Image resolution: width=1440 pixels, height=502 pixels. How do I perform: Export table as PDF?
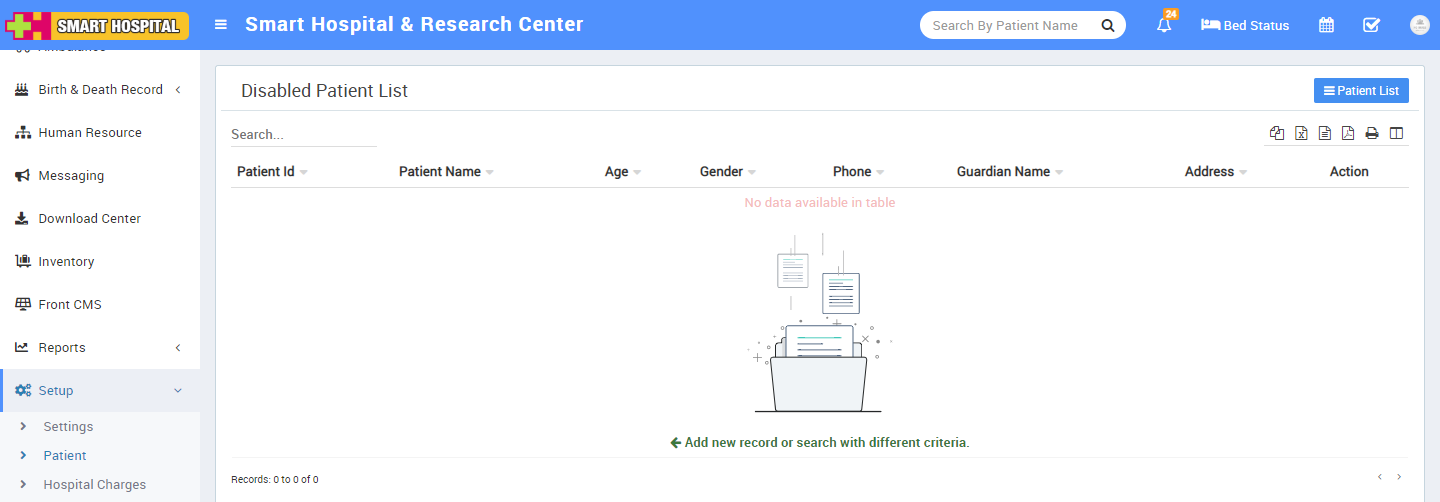[1348, 133]
